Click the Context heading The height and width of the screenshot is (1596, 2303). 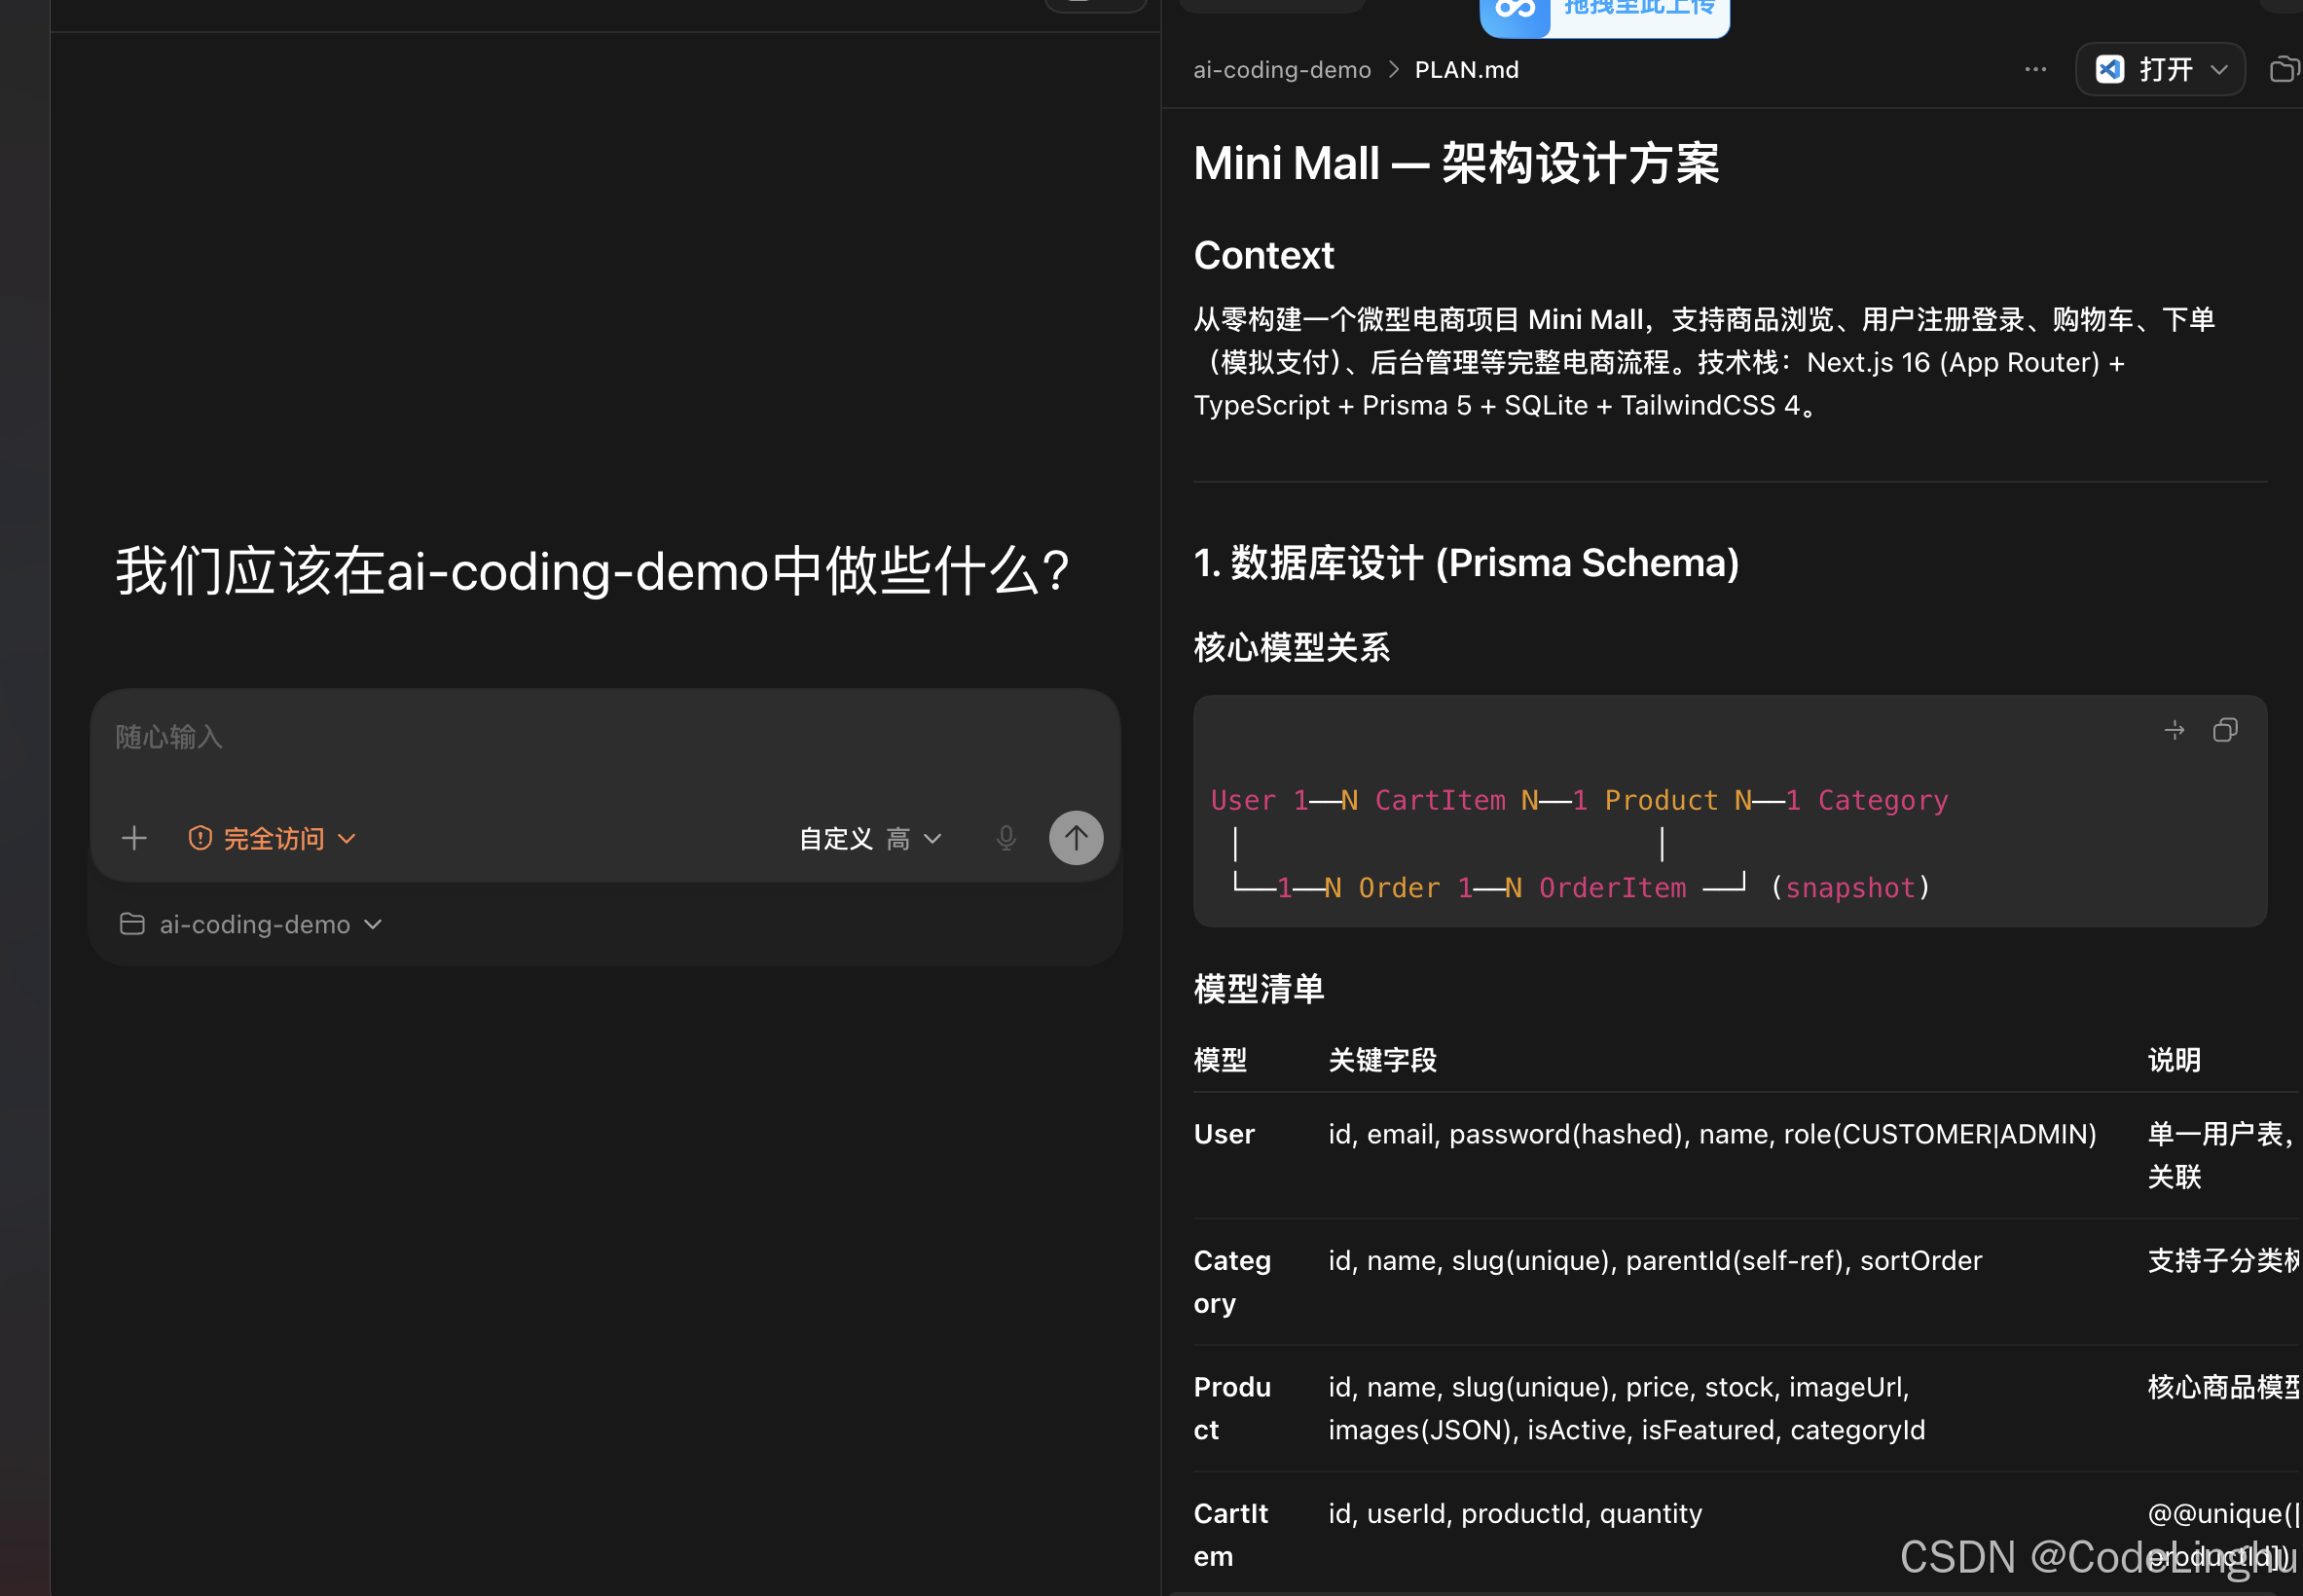click(x=1264, y=255)
